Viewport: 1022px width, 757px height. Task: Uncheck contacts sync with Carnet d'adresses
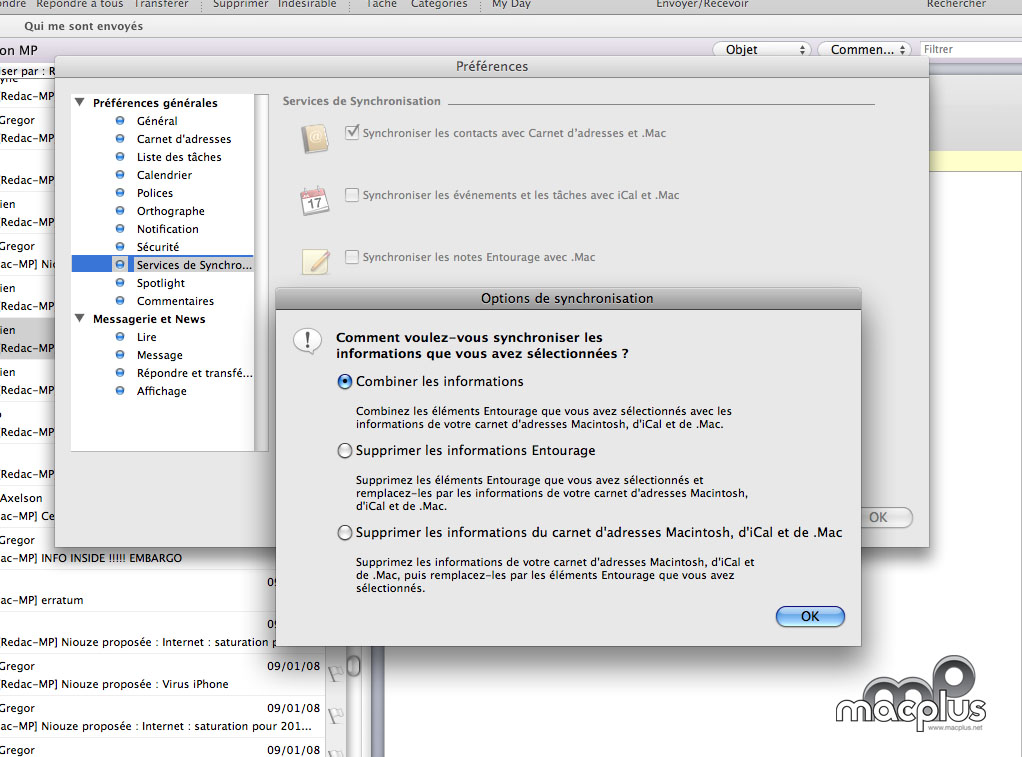point(352,132)
